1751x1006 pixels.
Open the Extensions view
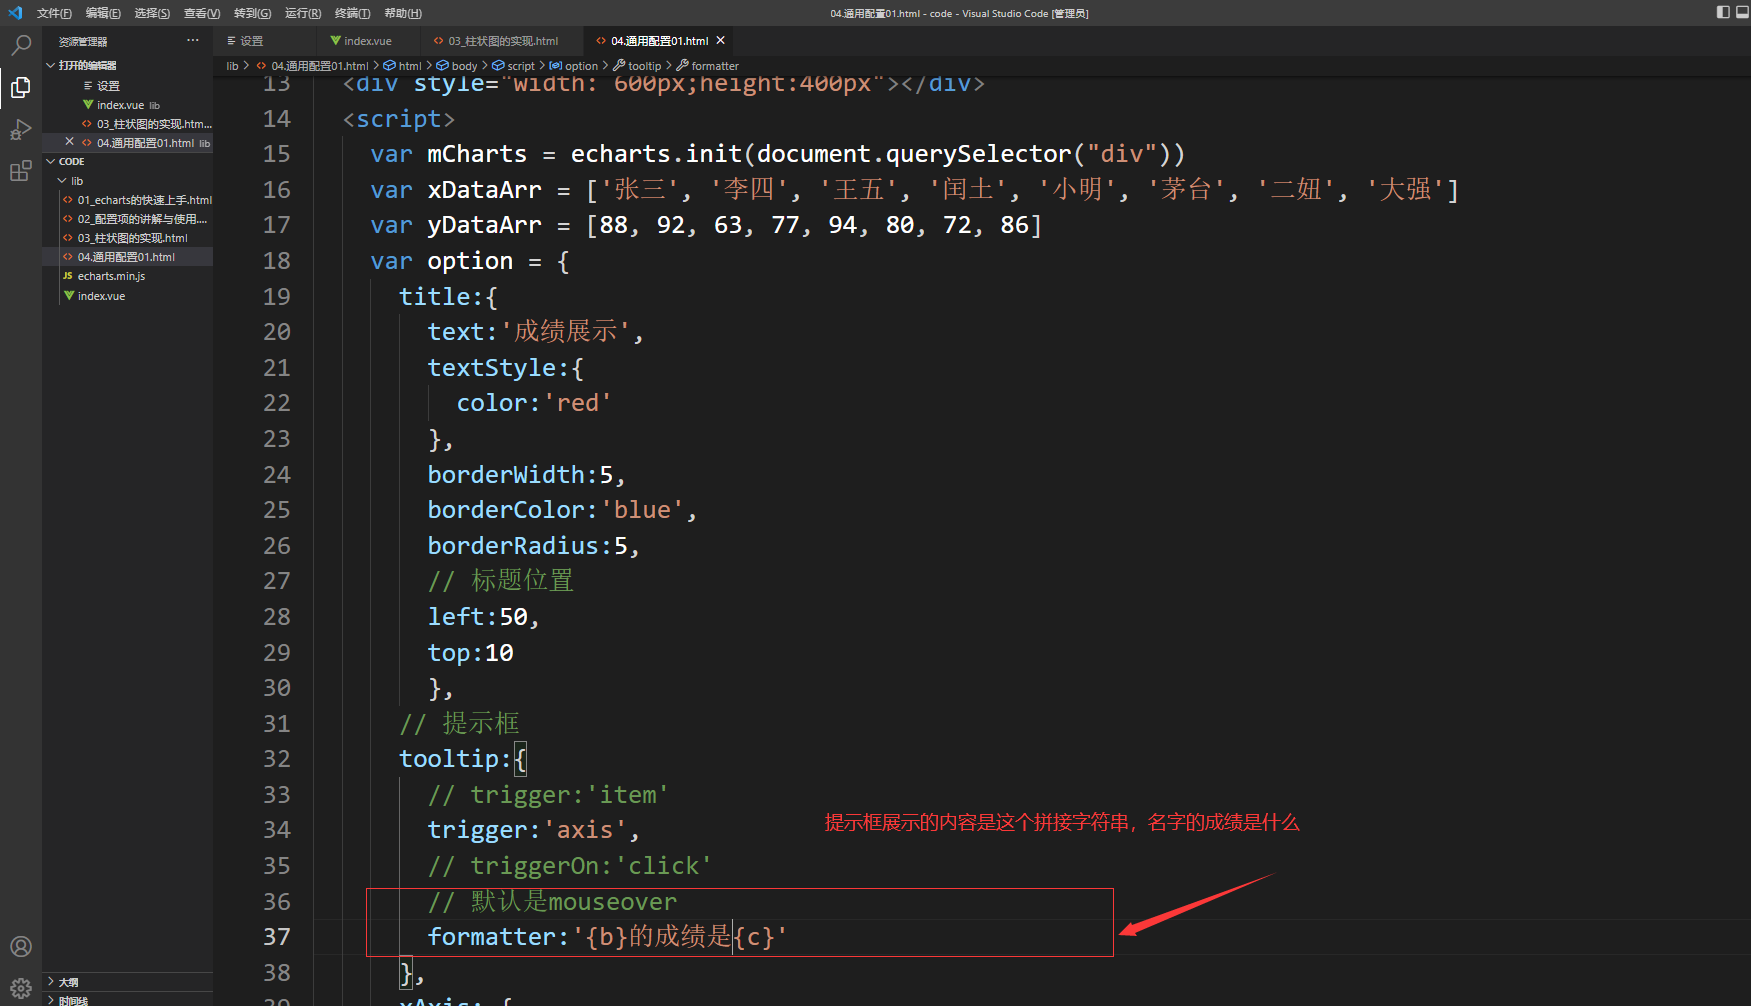(x=20, y=171)
